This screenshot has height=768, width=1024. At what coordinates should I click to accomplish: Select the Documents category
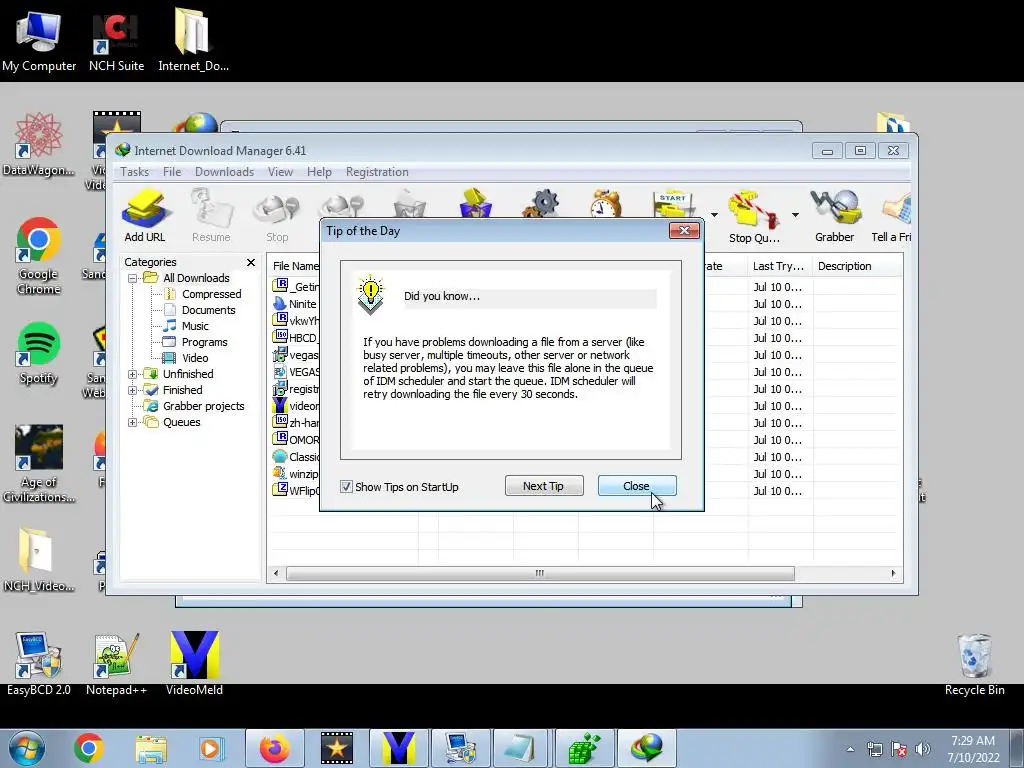[x=208, y=310]
